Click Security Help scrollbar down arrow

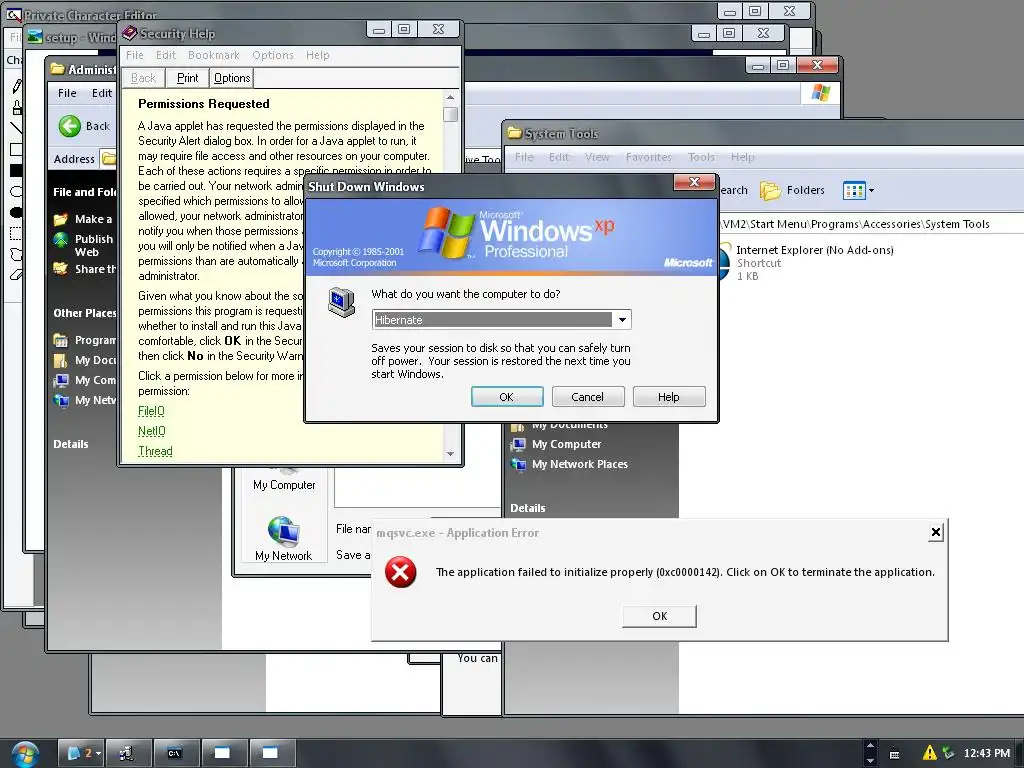click(x=450, y=453)
